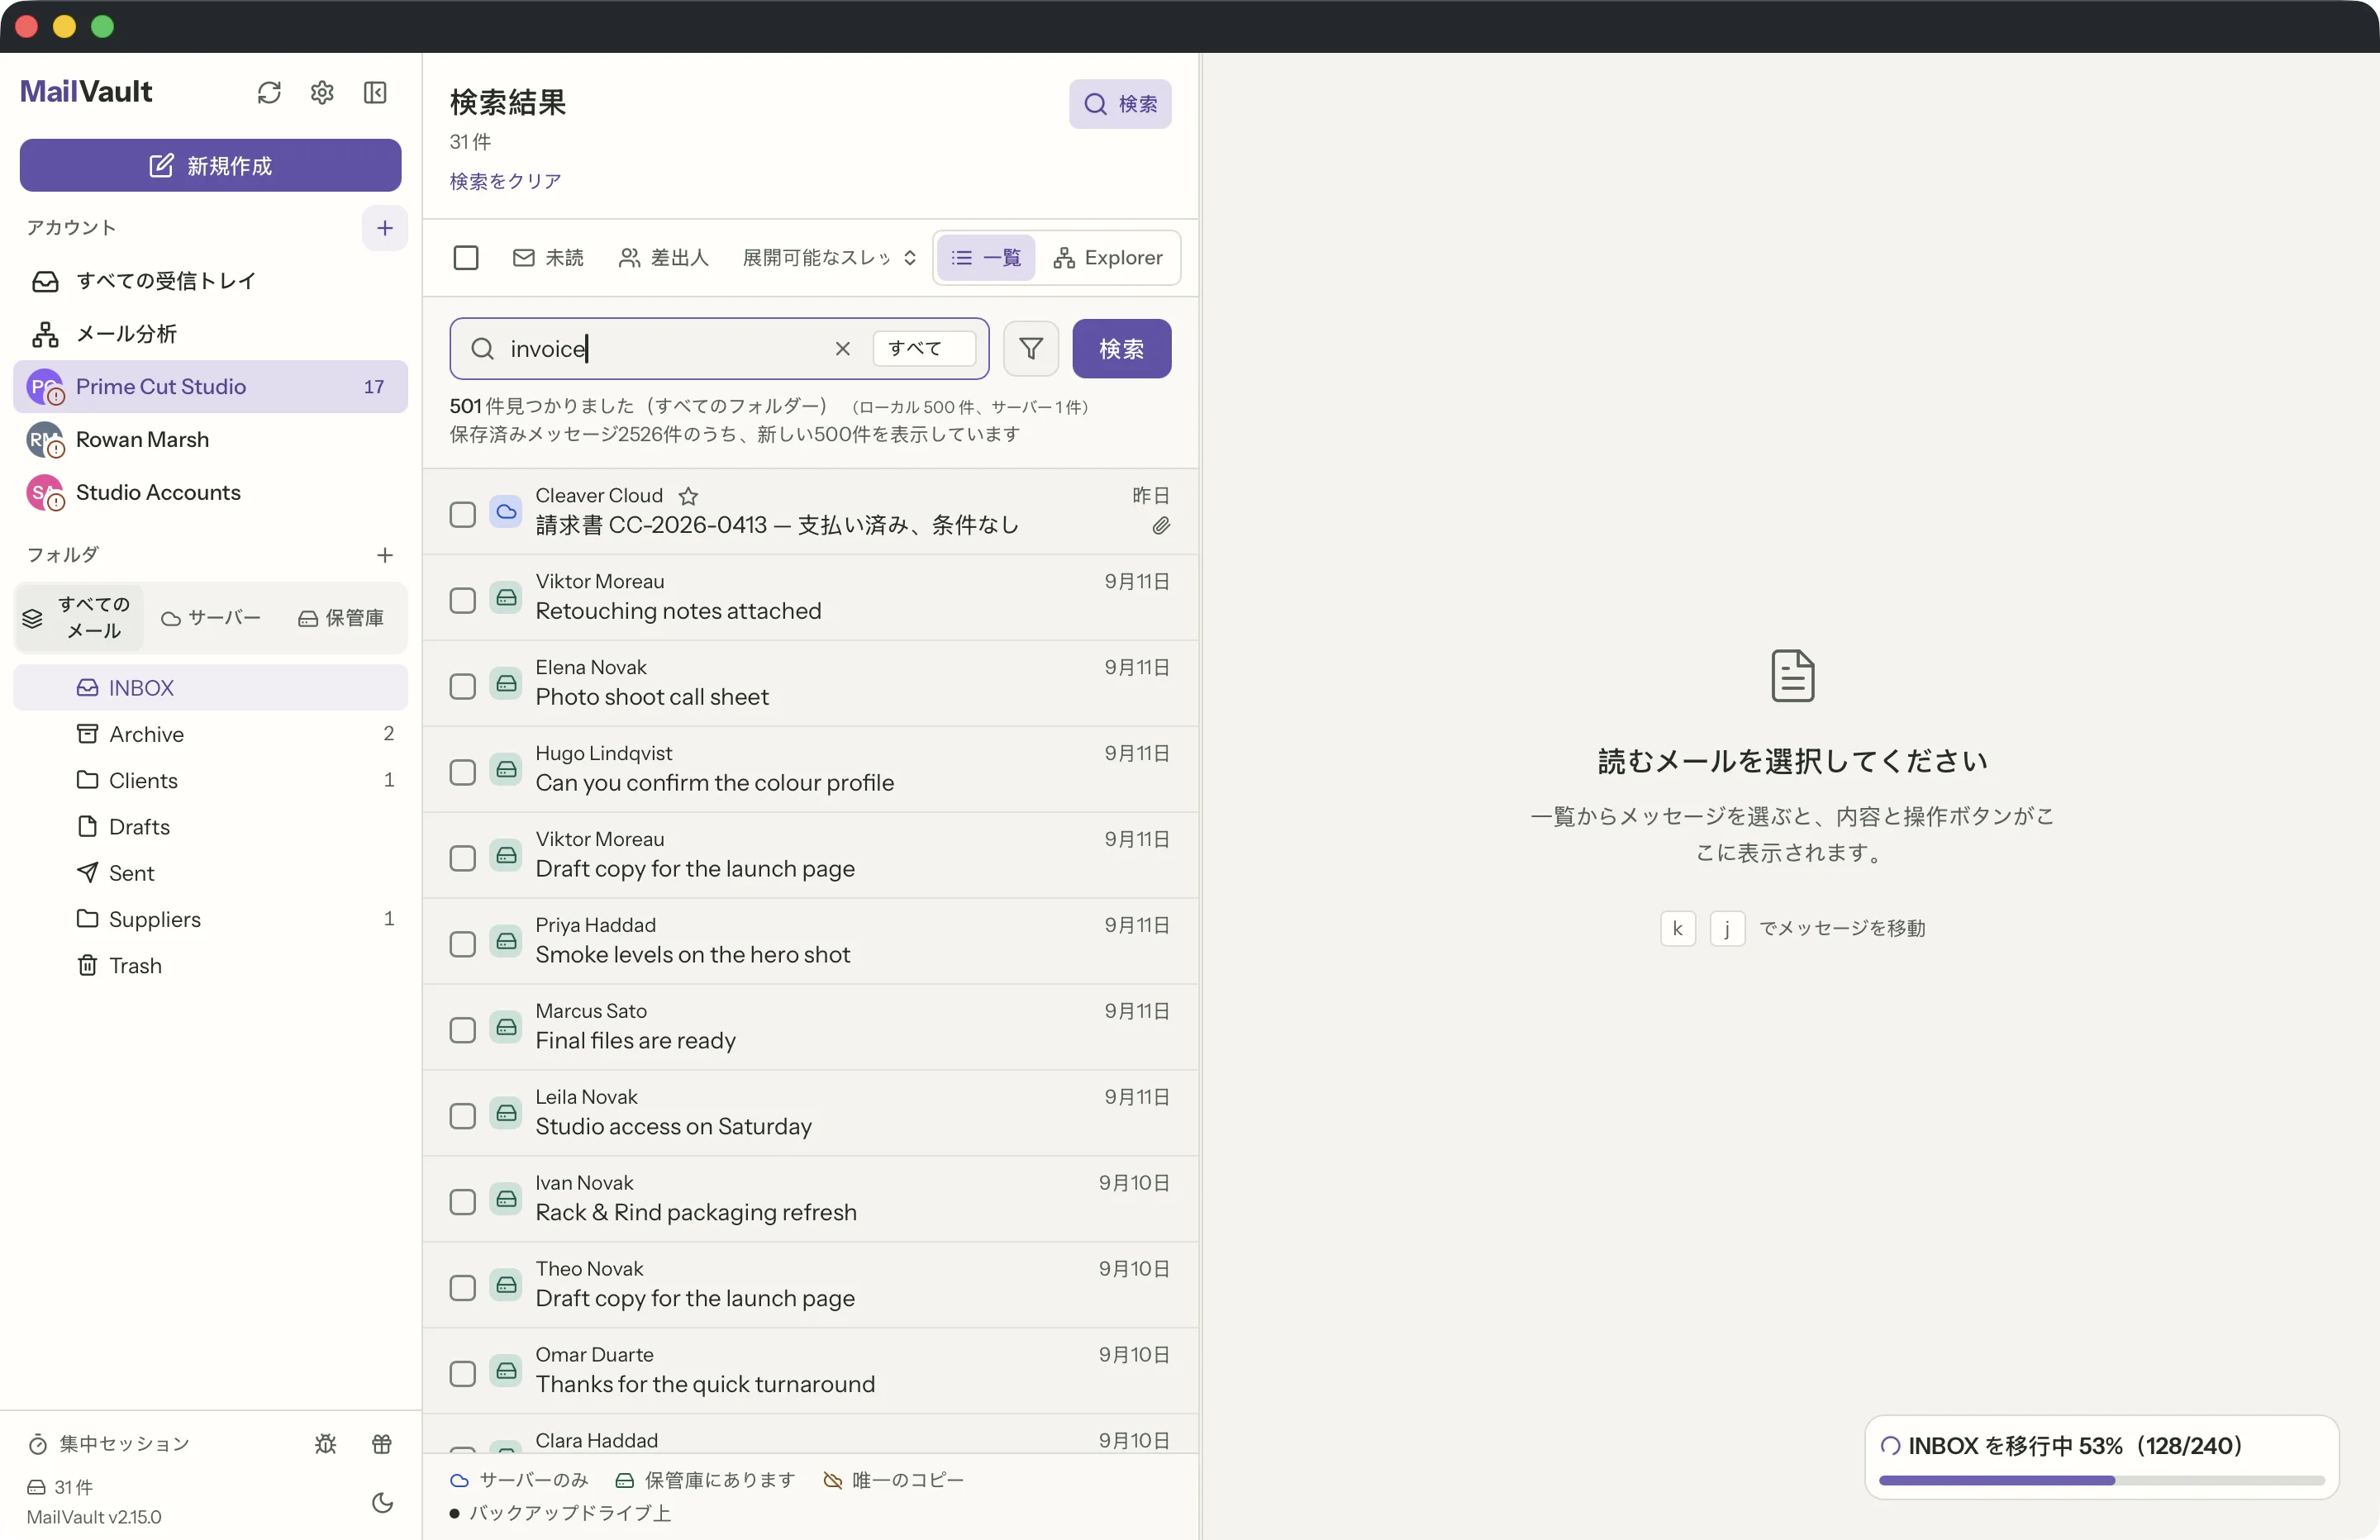Open メール分析 in sidebar
The image size is (2380, 1540).
210,334
